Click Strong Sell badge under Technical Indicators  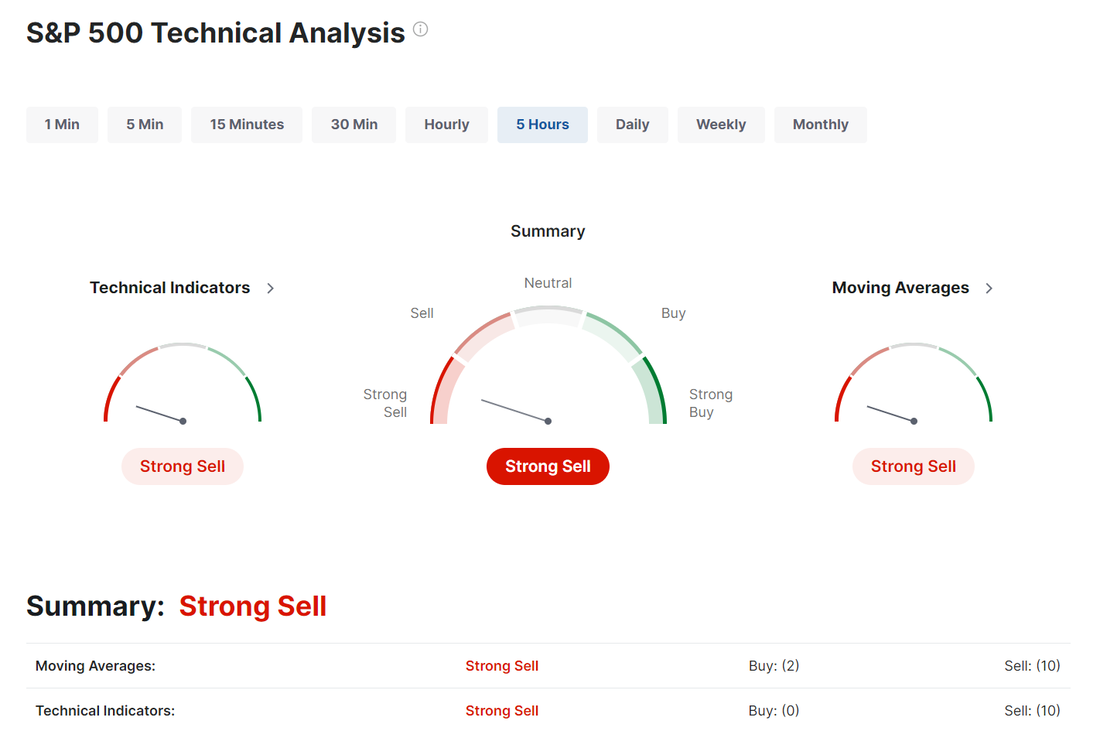tap(182, 467)
